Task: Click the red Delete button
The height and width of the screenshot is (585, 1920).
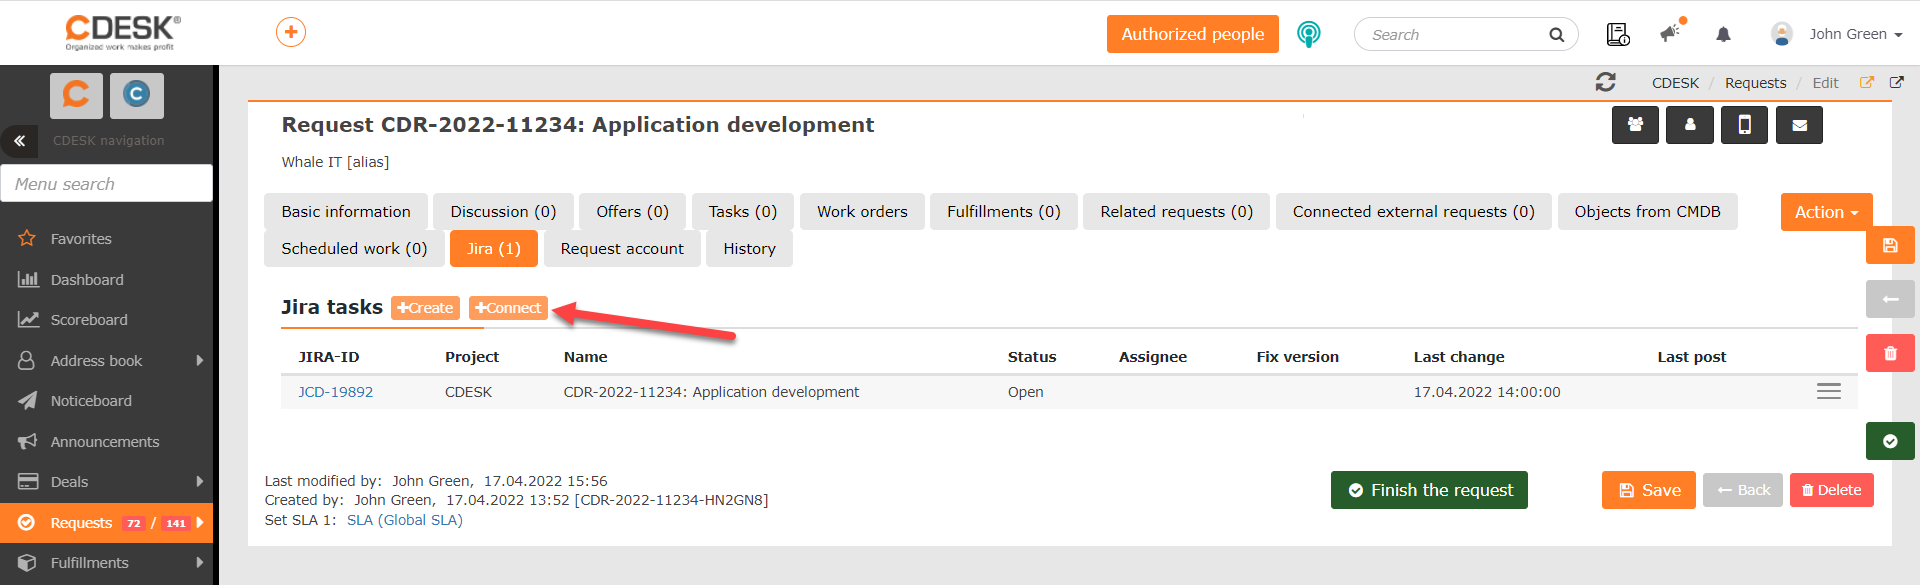Action: (1832, 490)
